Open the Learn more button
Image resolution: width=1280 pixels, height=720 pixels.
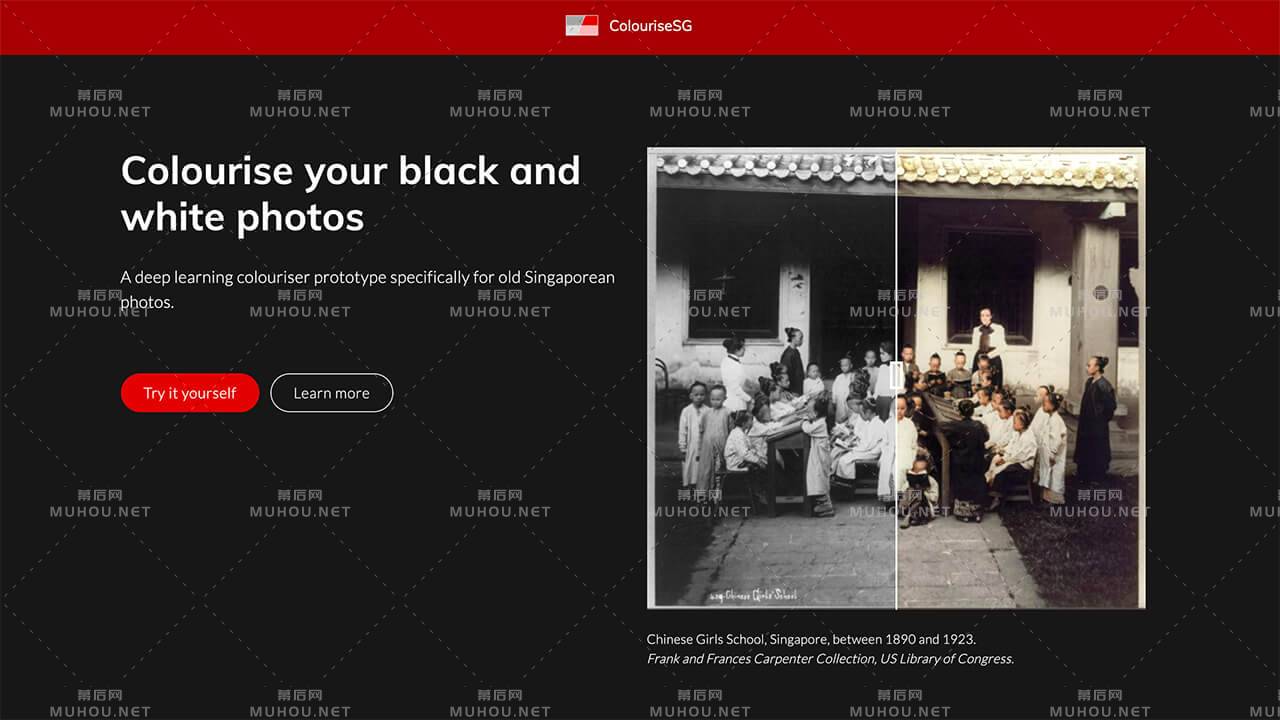pyautogui.click(x=331, y=393)
